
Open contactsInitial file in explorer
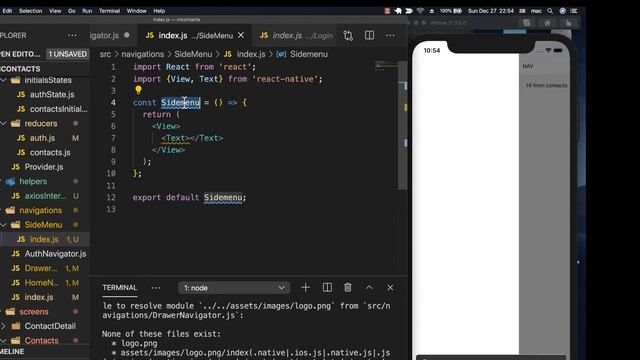pos(58,109)
